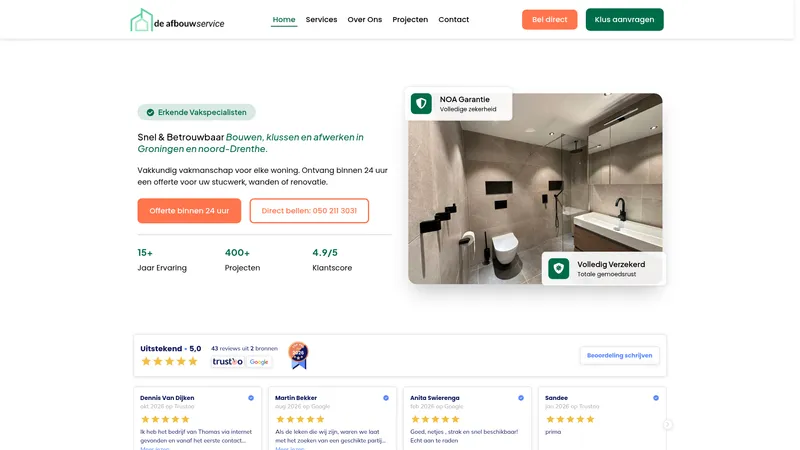The height and width of the screenshot is (450, 800).
Task: Click the stars under Uitstekend 5,0
Action: click(169, 361)
